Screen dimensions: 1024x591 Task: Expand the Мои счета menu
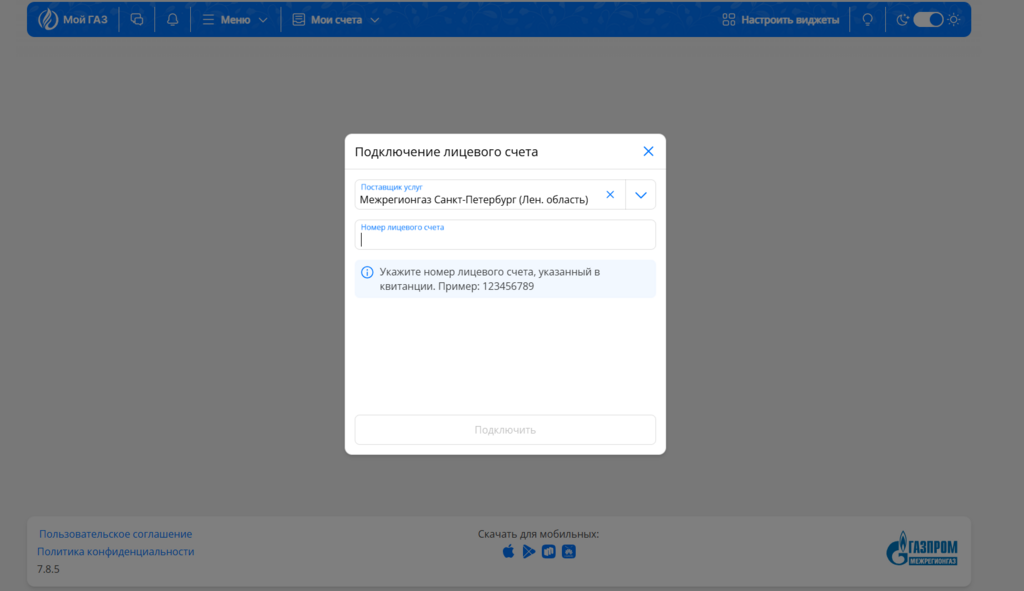(336, 19)
